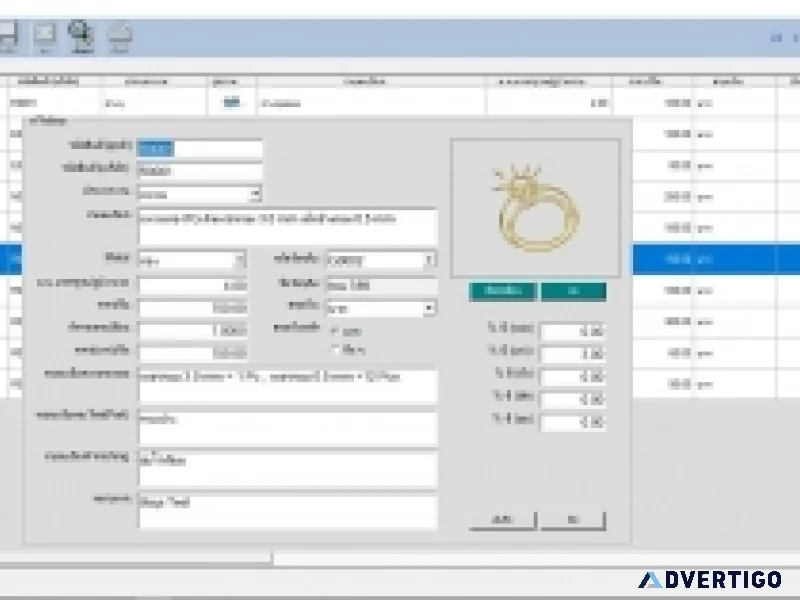Click the multi-line description box beside the ring
This screenshot has width=800, height=600.
288,226
